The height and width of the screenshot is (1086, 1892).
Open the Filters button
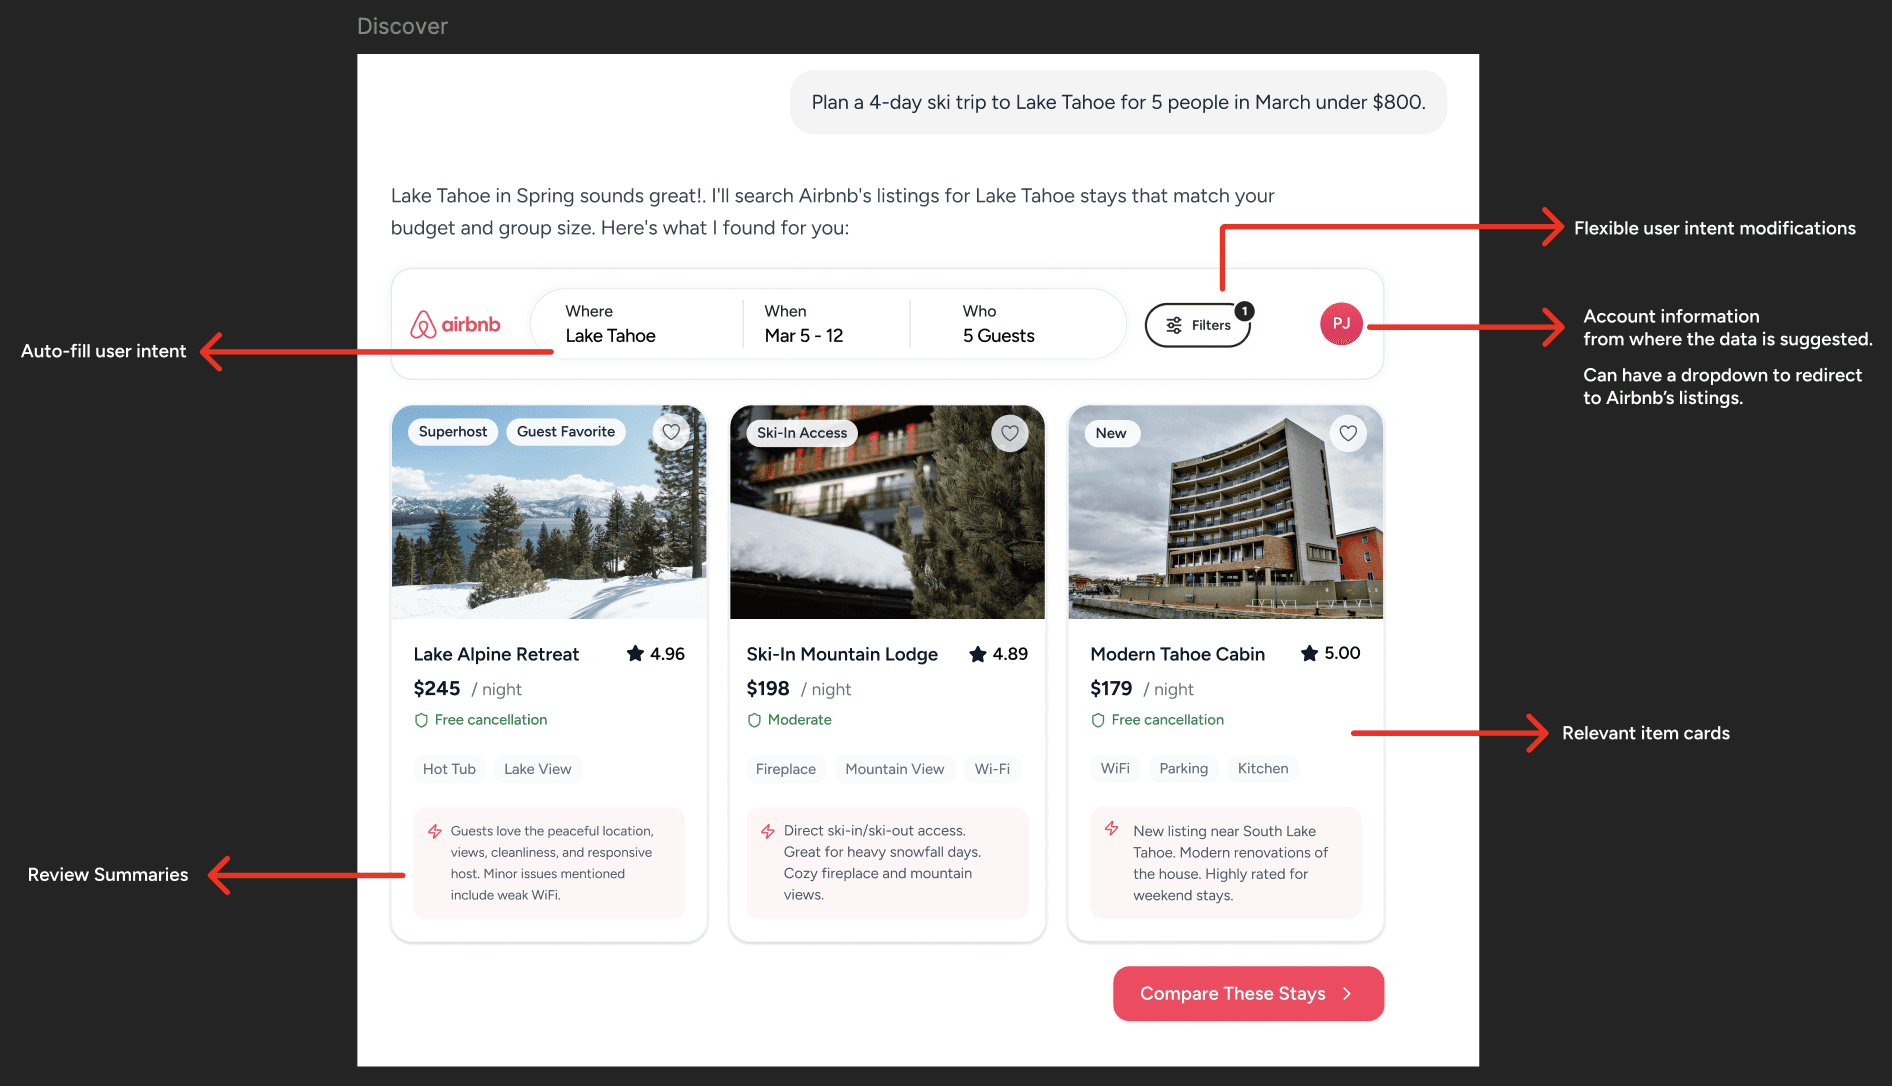[x=1198, y=325]
